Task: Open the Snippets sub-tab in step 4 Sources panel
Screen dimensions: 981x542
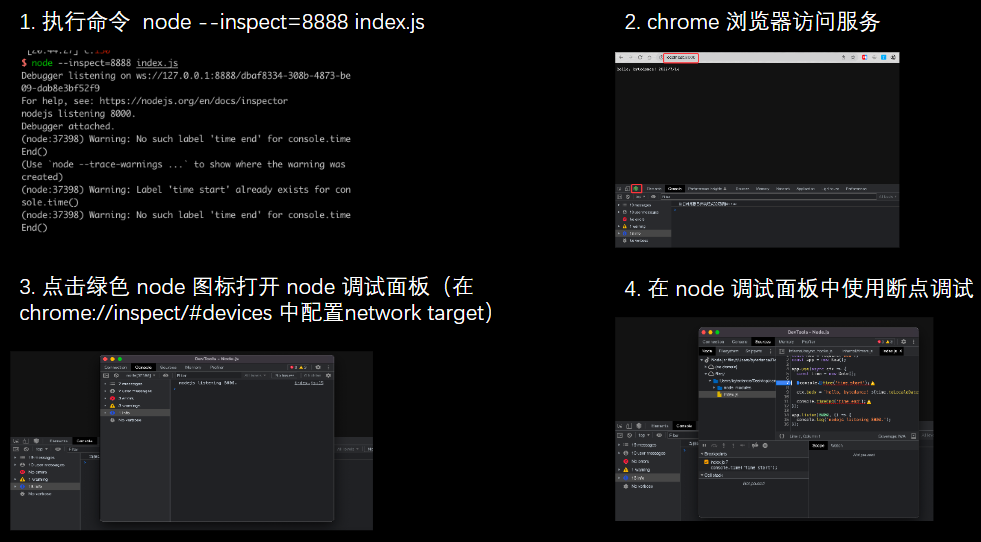Action: click(x=754, y=351)
